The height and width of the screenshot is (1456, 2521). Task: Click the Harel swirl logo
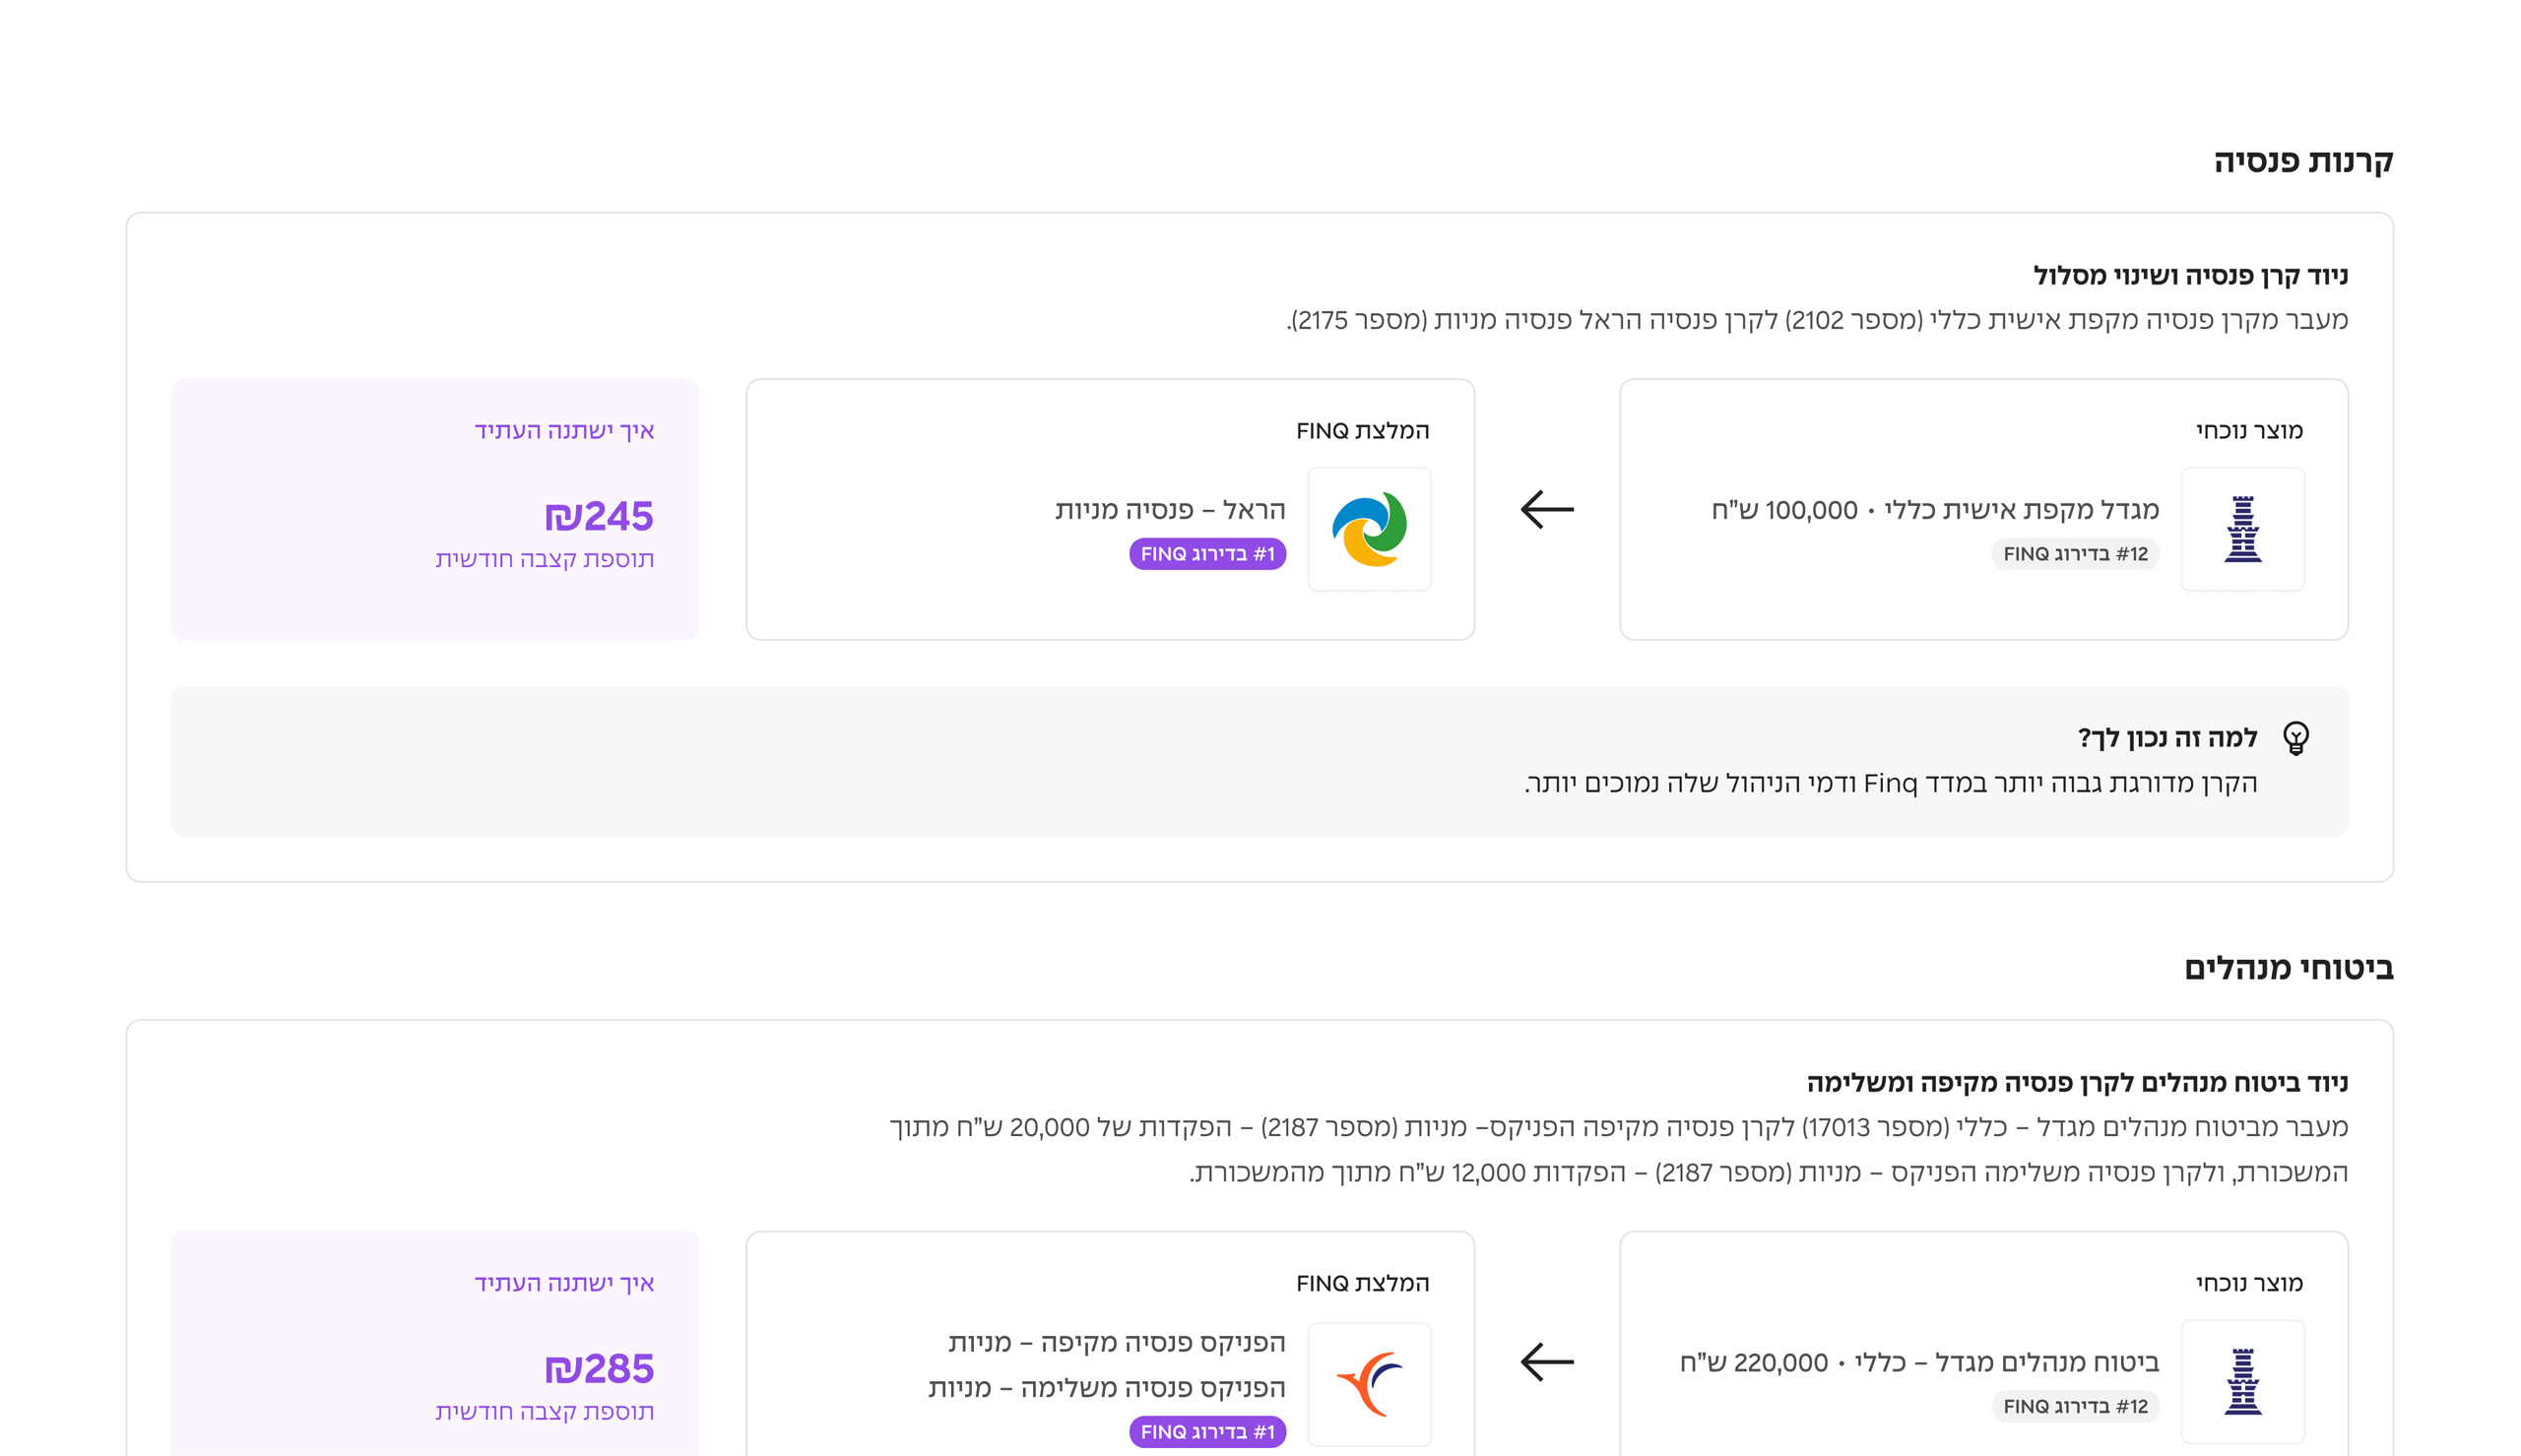1369,529
